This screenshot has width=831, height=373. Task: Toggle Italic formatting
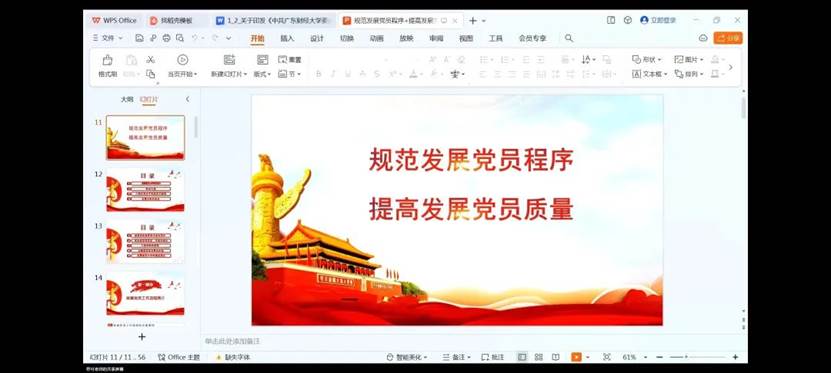333,74
